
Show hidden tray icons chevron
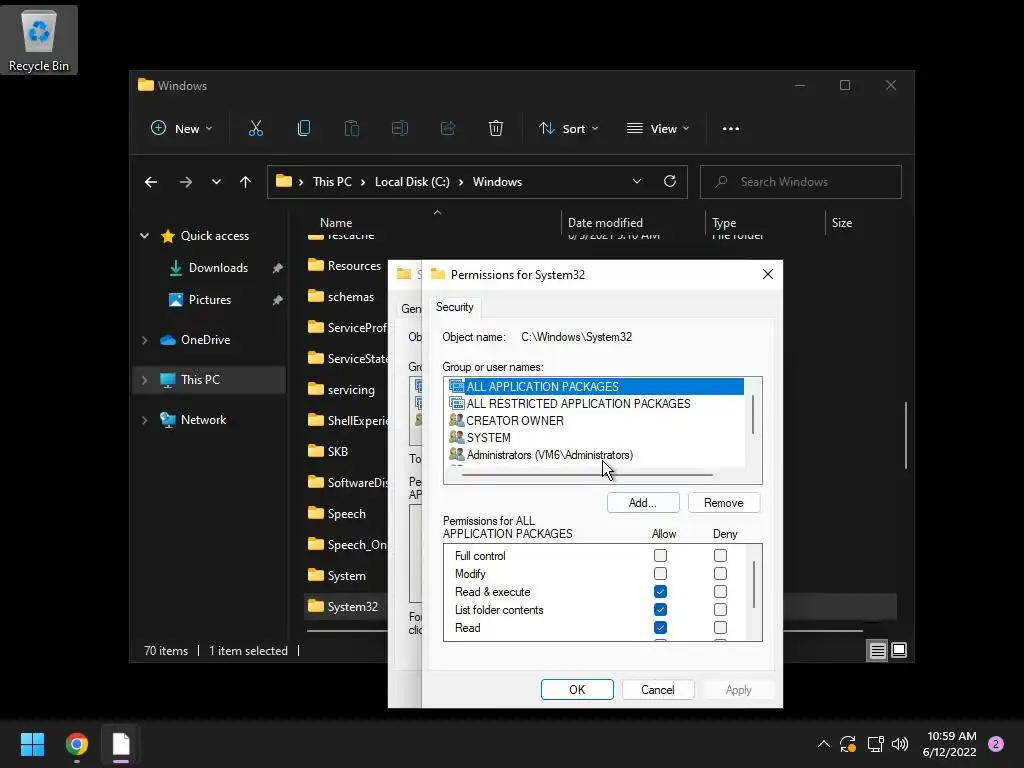coord(824,744)
